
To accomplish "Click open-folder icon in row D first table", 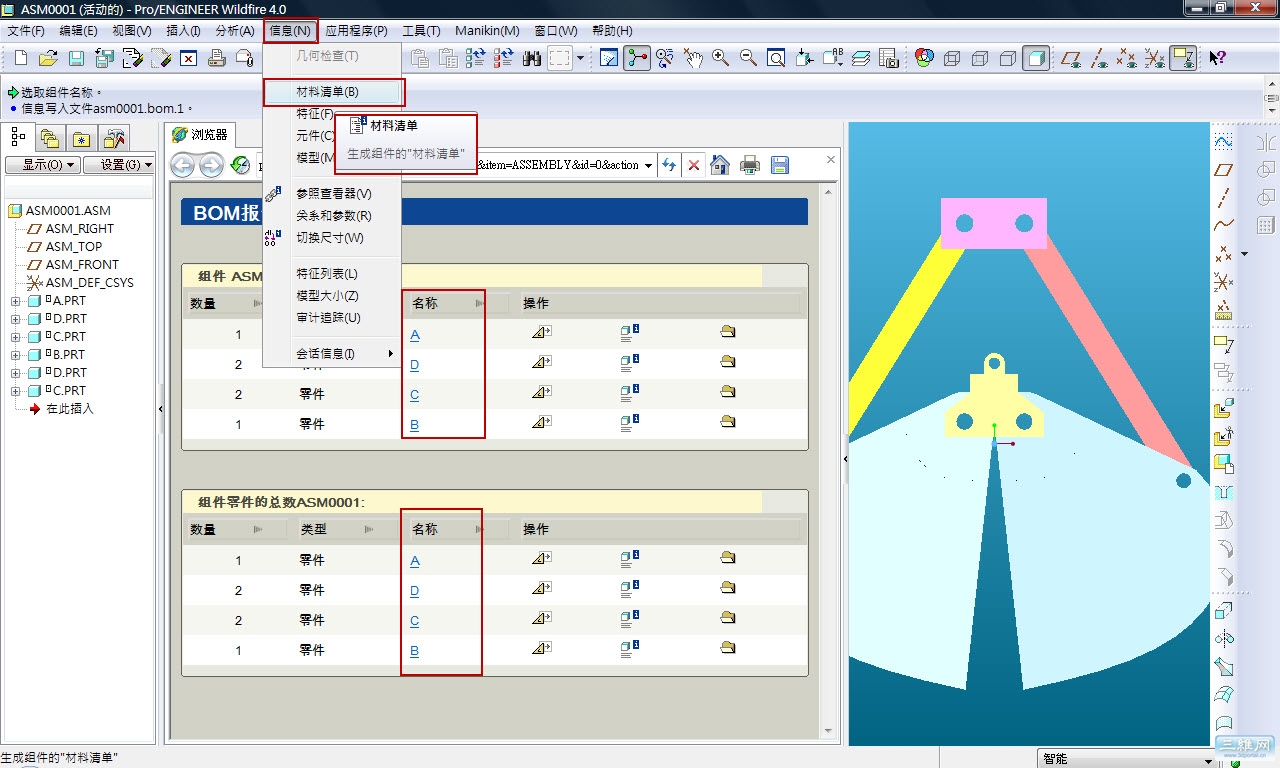I will point(728,362).
